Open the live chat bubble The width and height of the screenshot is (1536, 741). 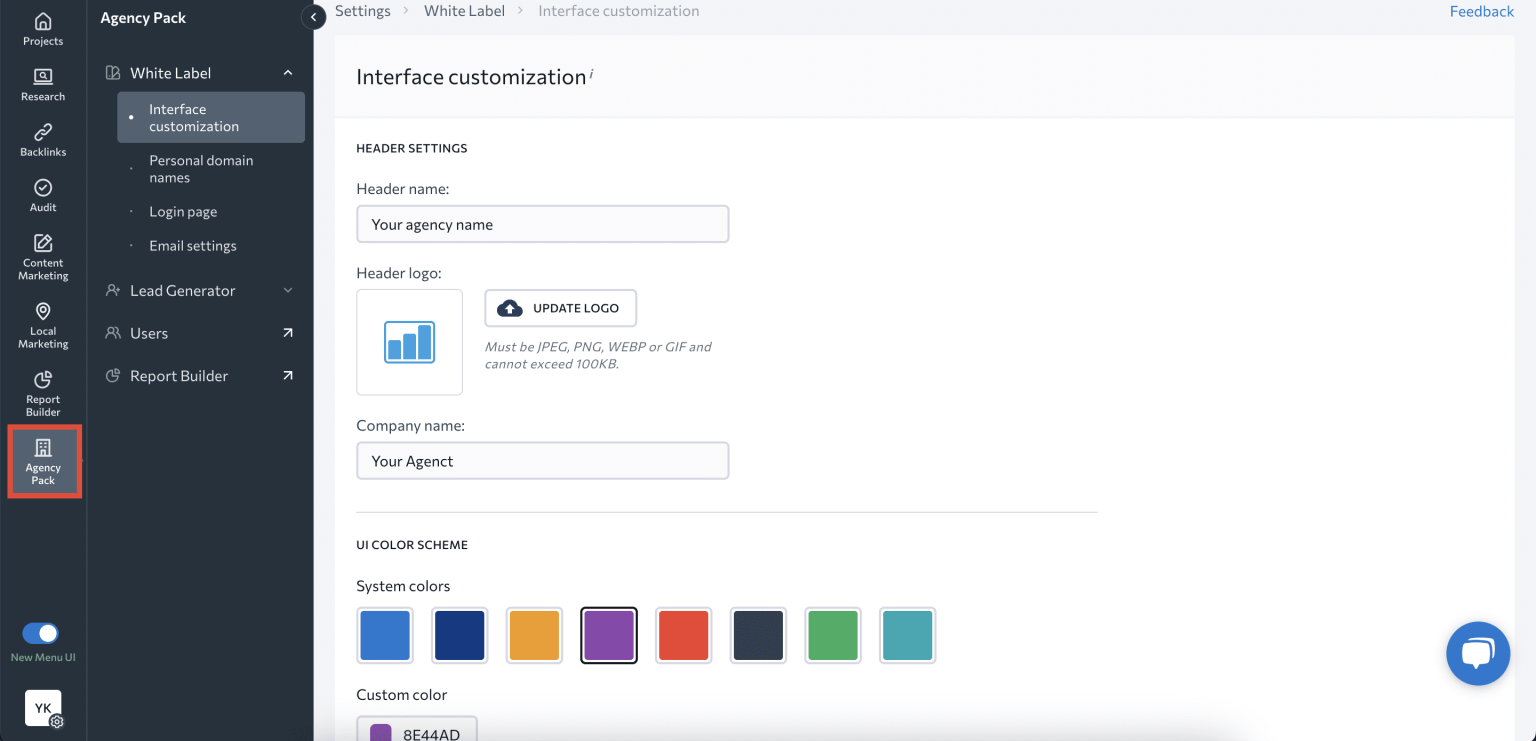(1477, 654)
